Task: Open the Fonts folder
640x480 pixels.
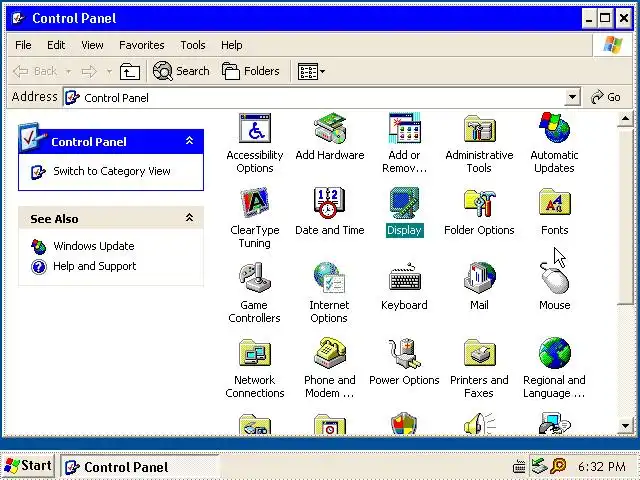Action: pos(554,211)
